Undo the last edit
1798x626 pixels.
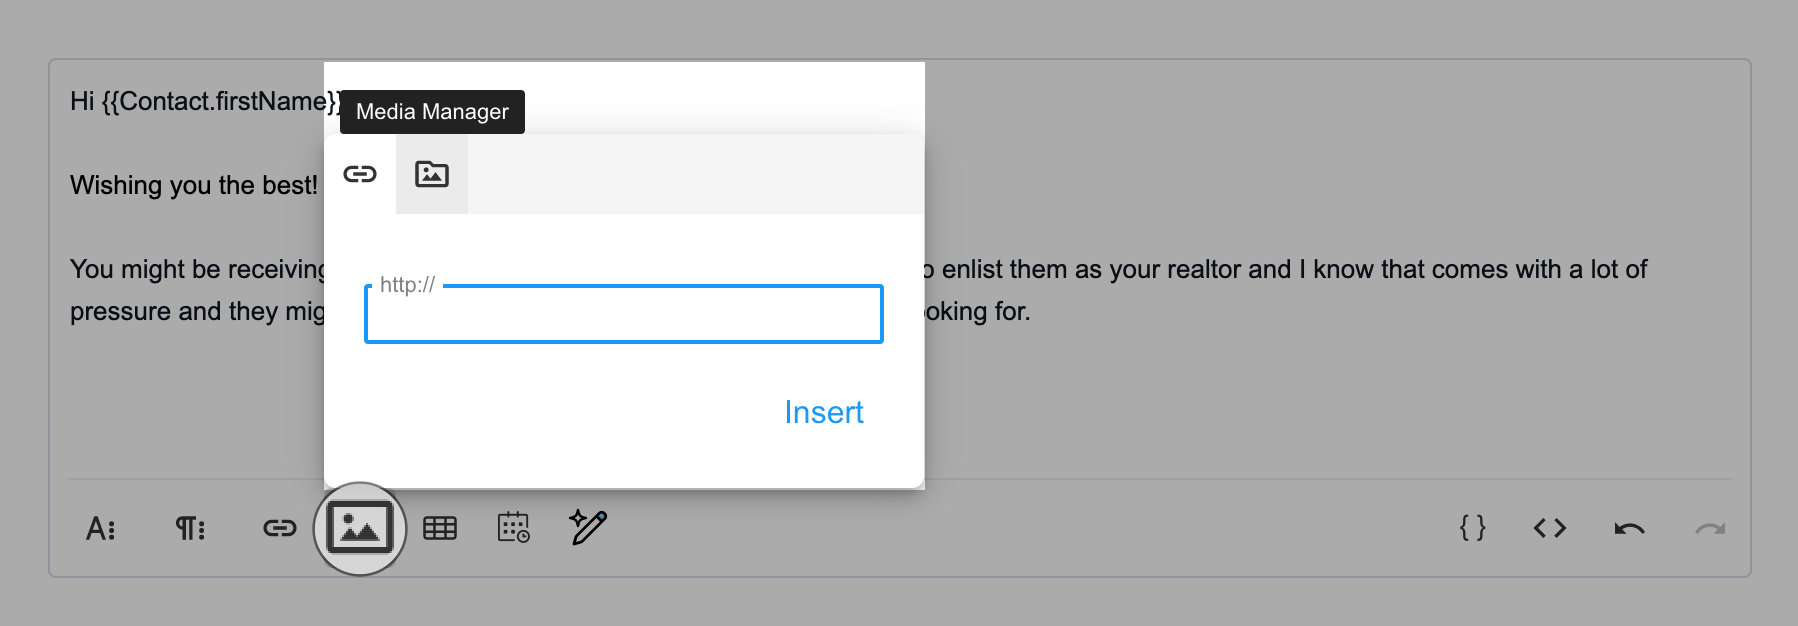(x=1630, y=528)
